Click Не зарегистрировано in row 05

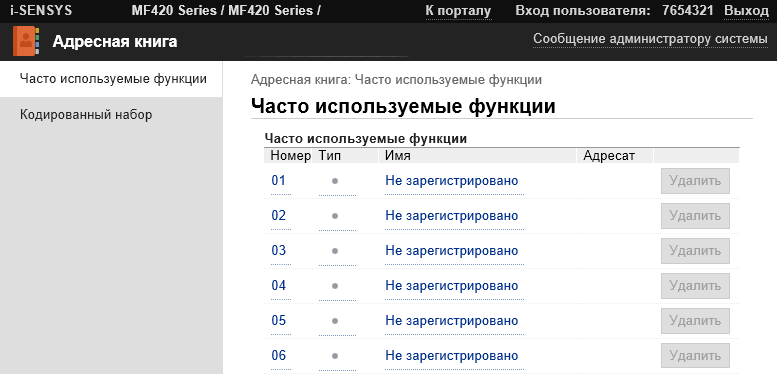452,321
